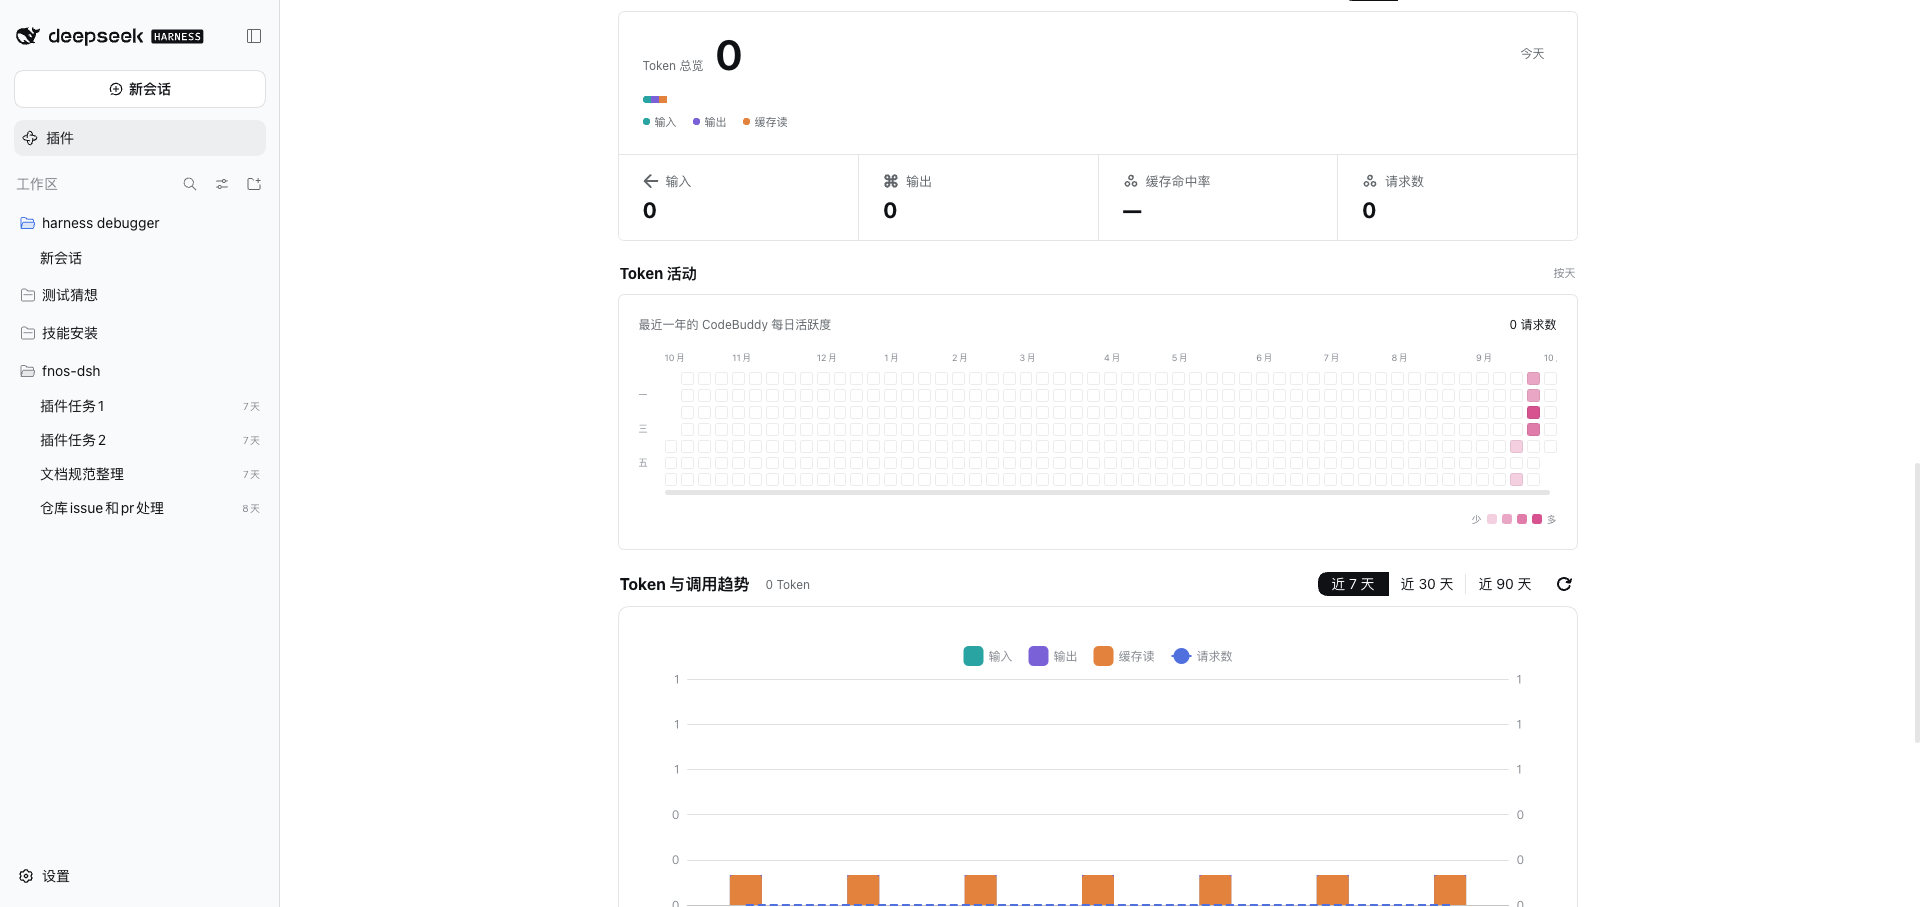Screen dimensions: 1920x907
Task: Add new workspace folder icon
Action: [x=254, y=184]
